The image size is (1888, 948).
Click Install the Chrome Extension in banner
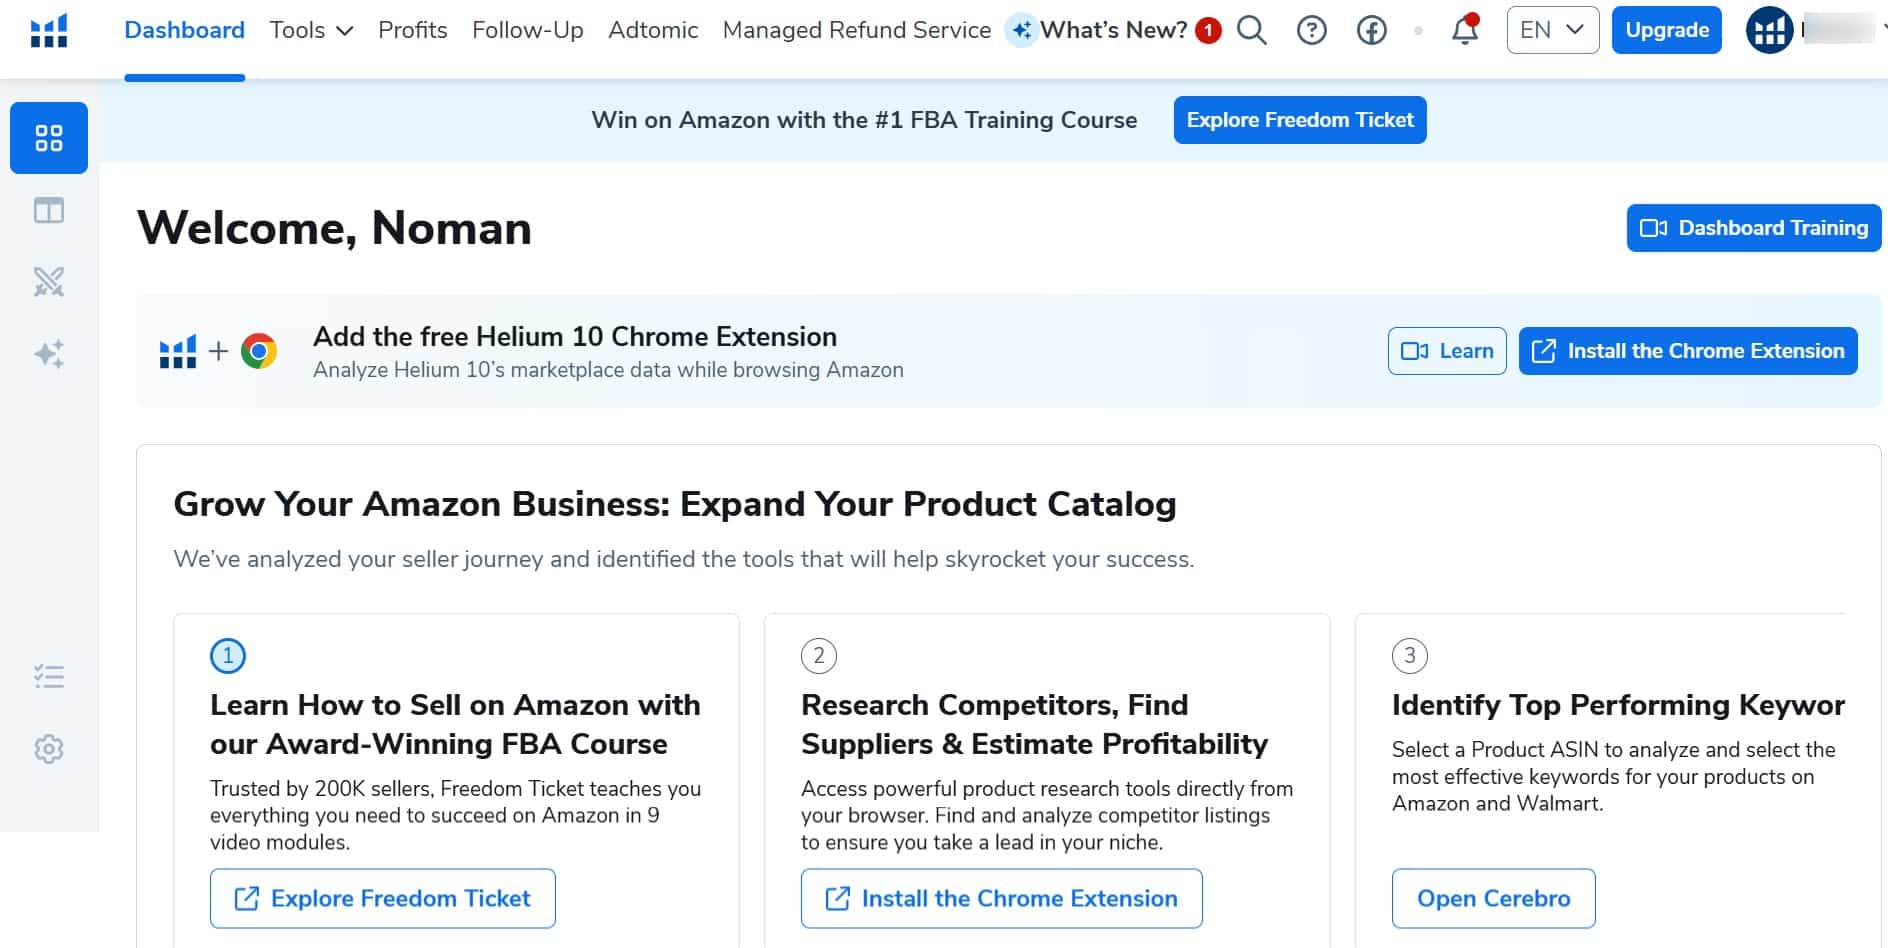[1688, 351]
